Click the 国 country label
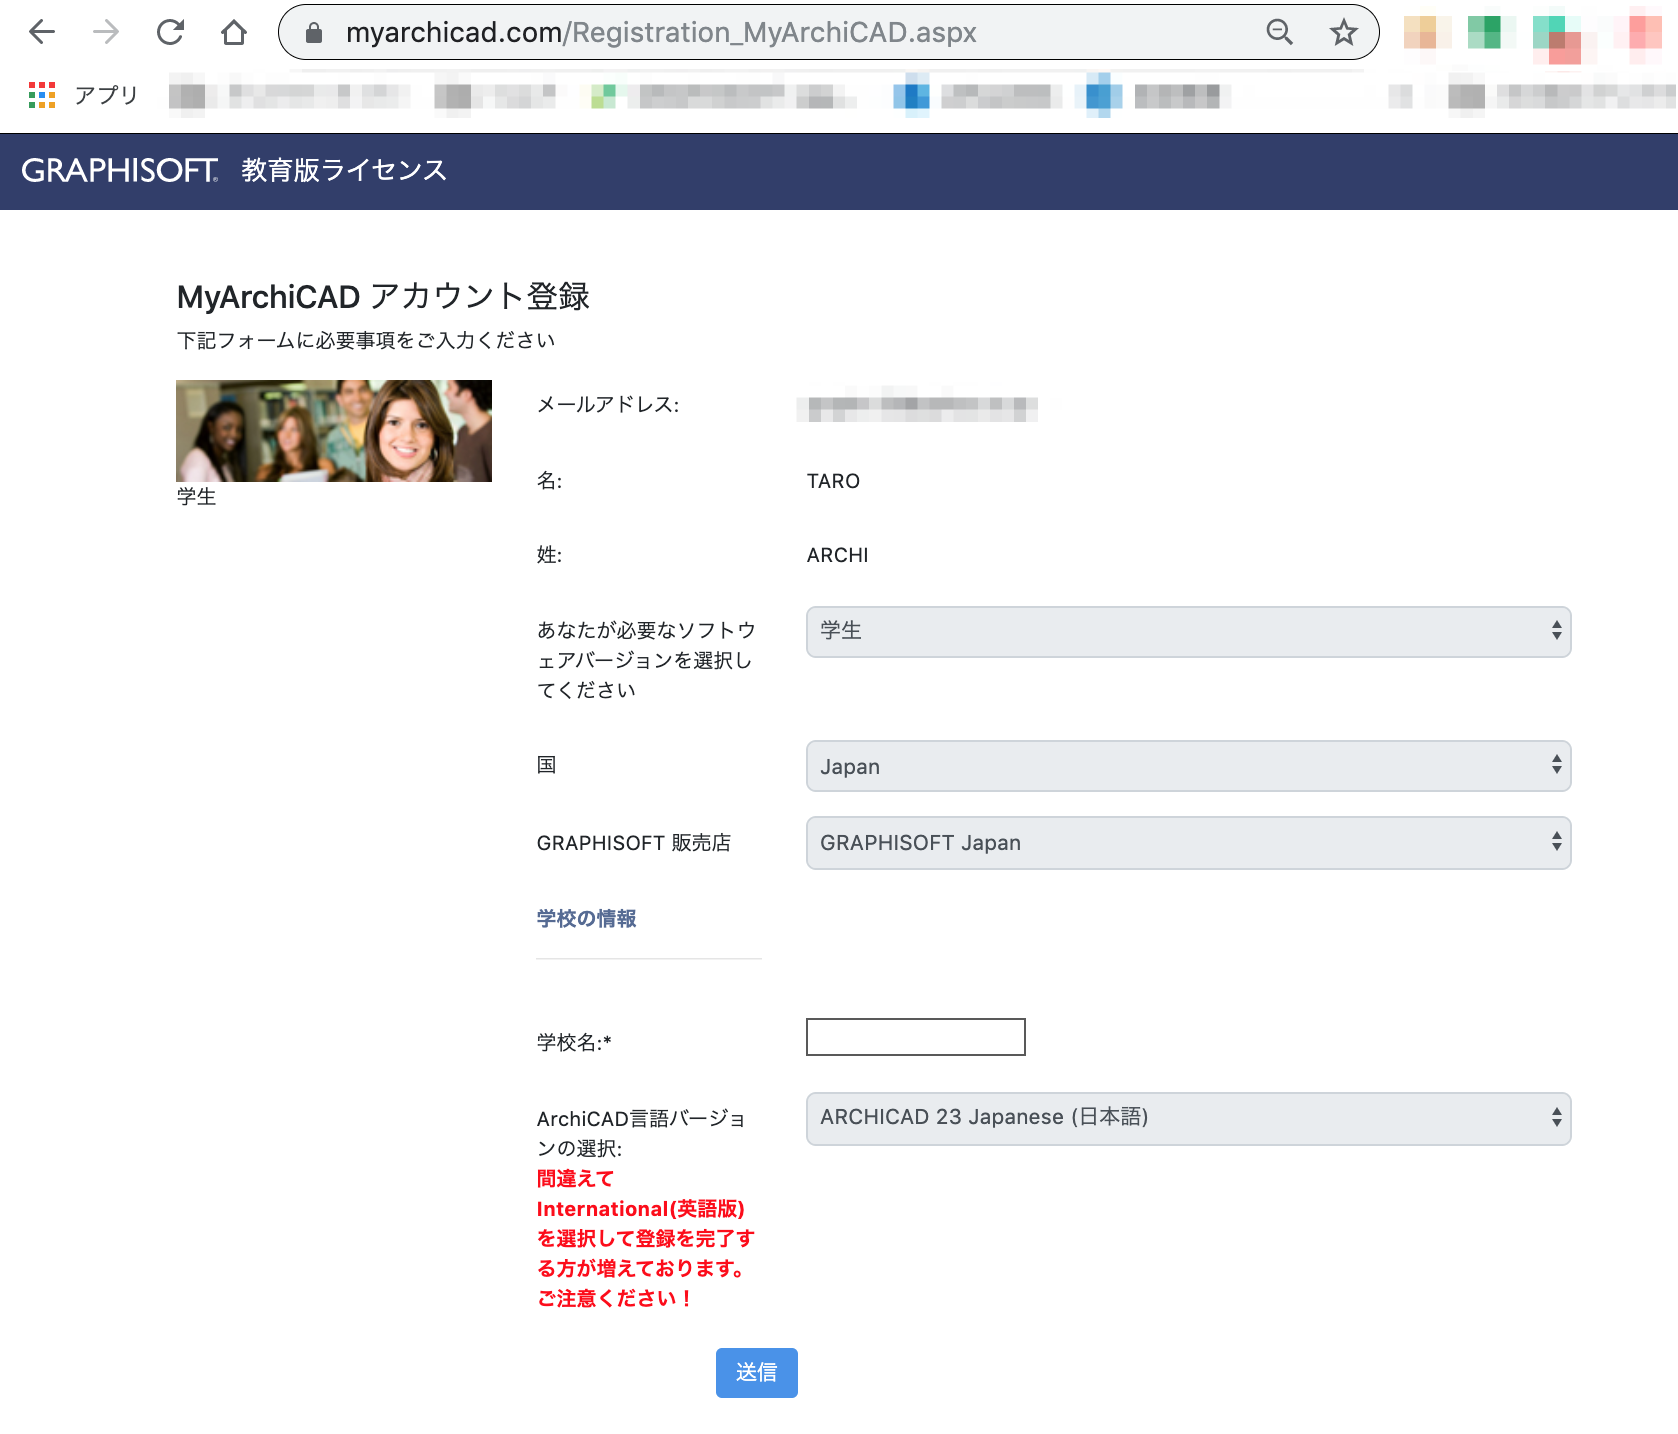Screen dimensions: 1678x1434 click(546, 765)
